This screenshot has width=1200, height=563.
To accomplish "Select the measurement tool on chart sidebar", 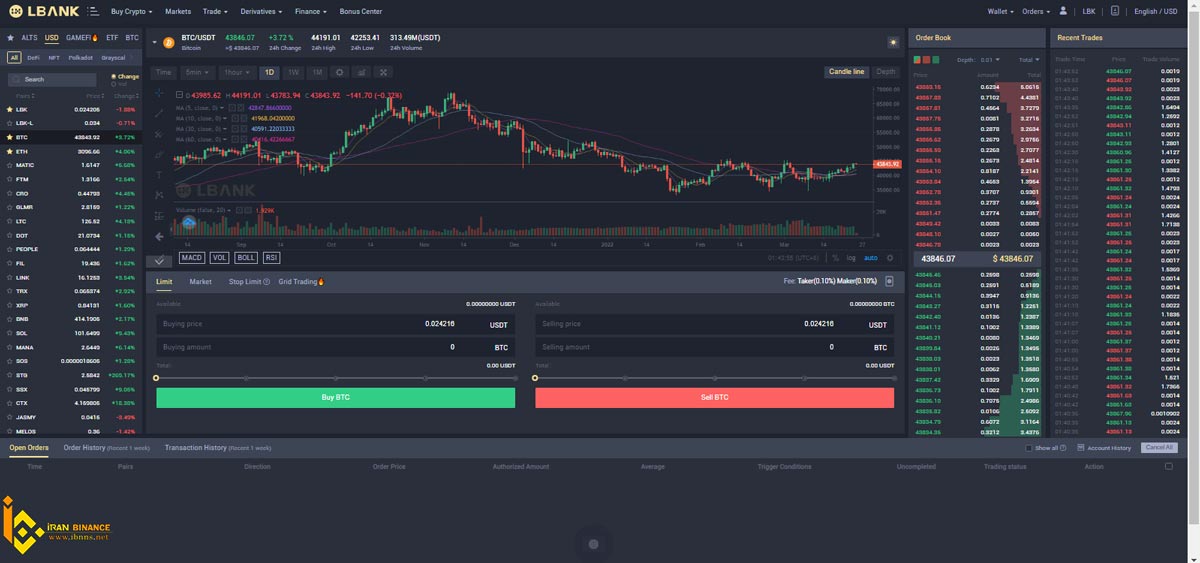I will click(159, 215).
